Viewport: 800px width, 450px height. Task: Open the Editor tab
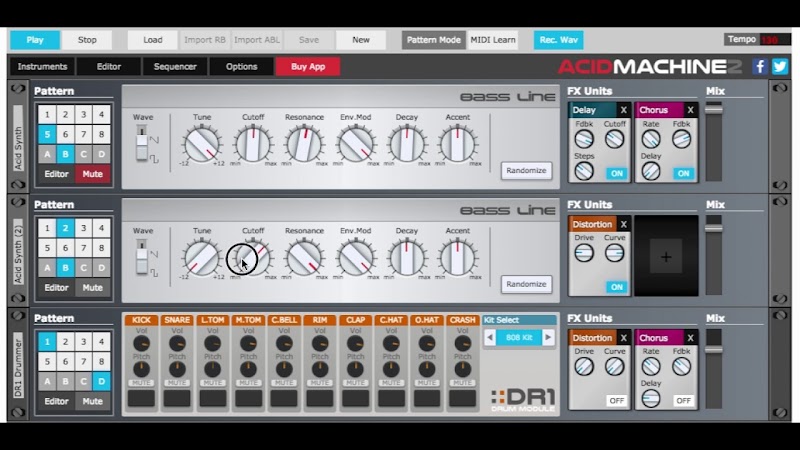tap(109, 66)
